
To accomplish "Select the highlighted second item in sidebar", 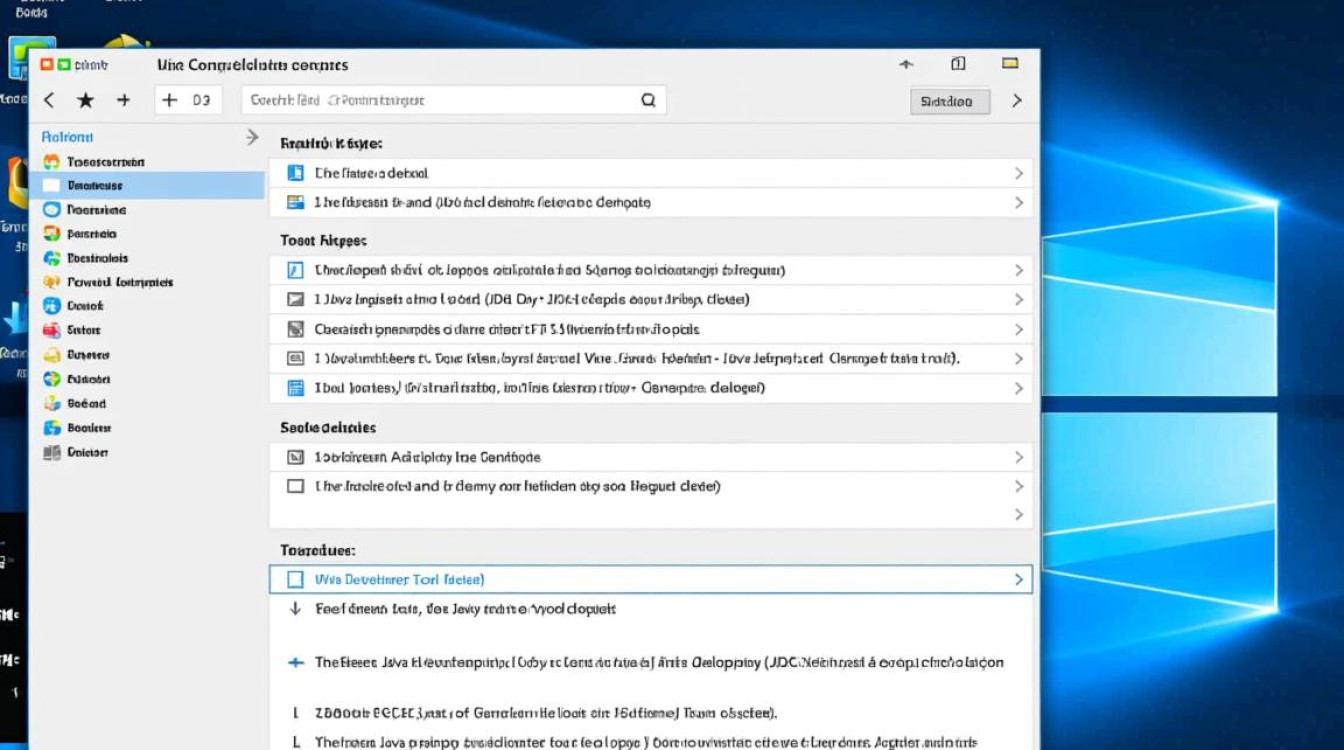I will (x=95, y=186).
